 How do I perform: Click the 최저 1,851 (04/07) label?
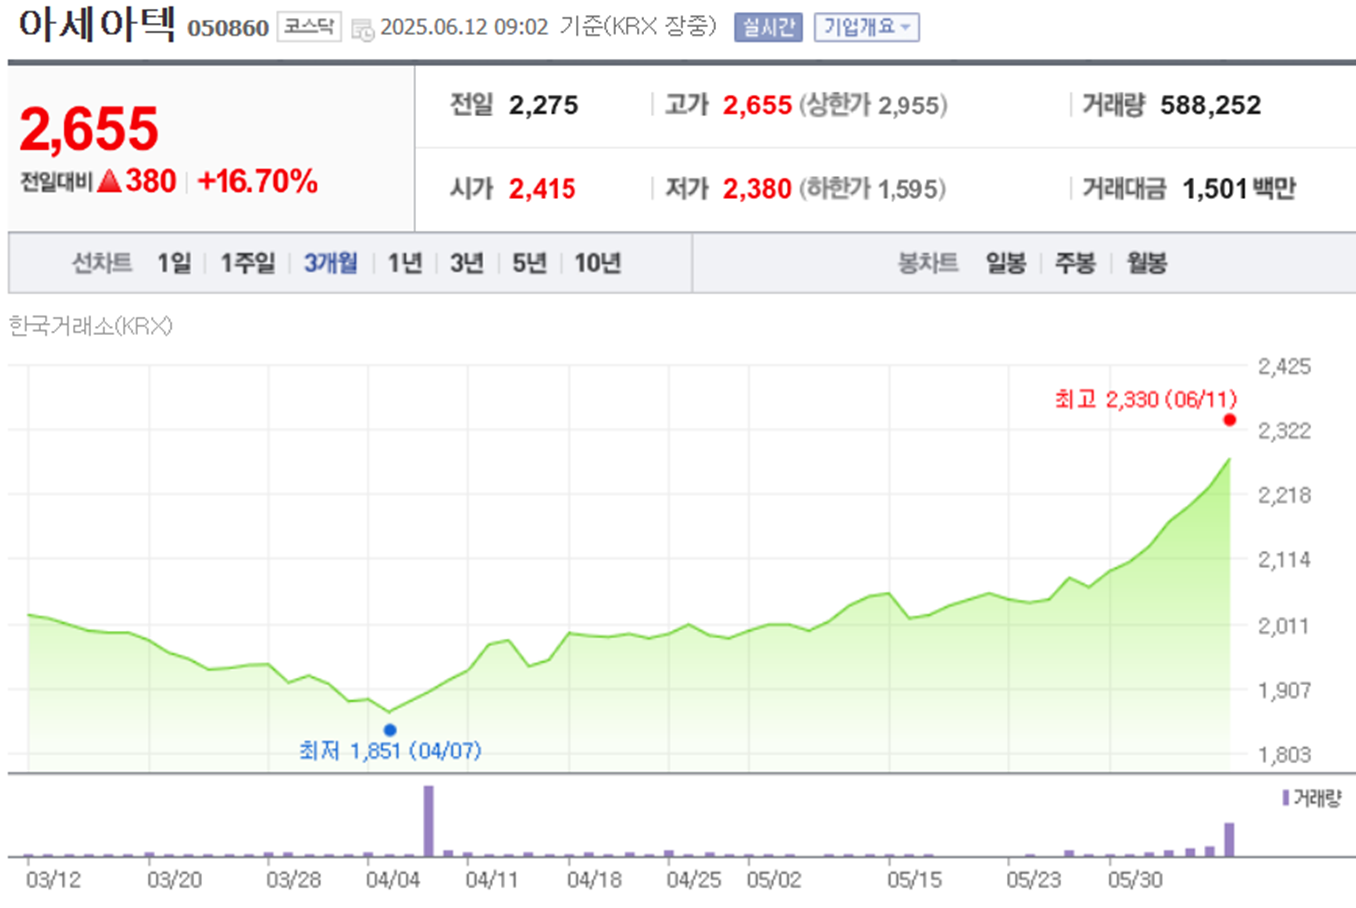click(390, 750)
